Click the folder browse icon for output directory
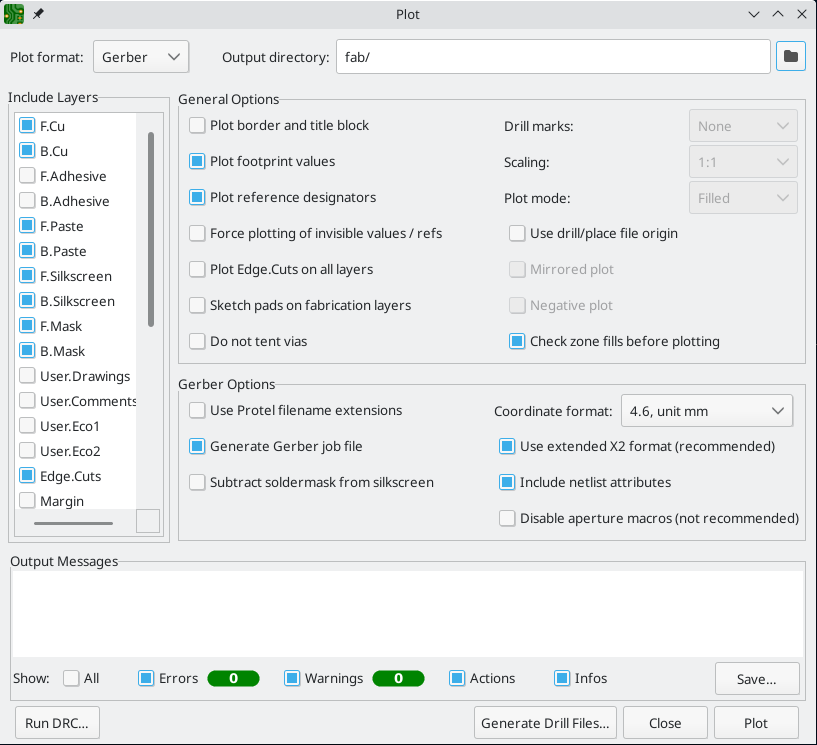The image size is (817, 745). [791, 57]
